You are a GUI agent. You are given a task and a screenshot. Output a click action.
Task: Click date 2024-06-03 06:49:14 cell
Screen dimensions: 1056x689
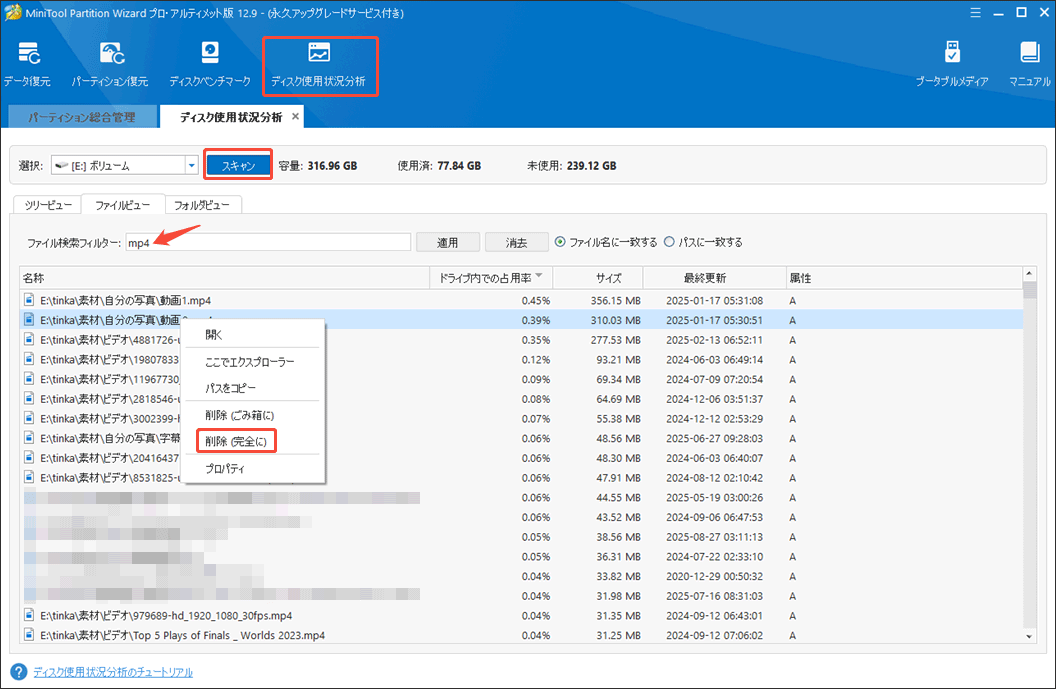(715, 360)
